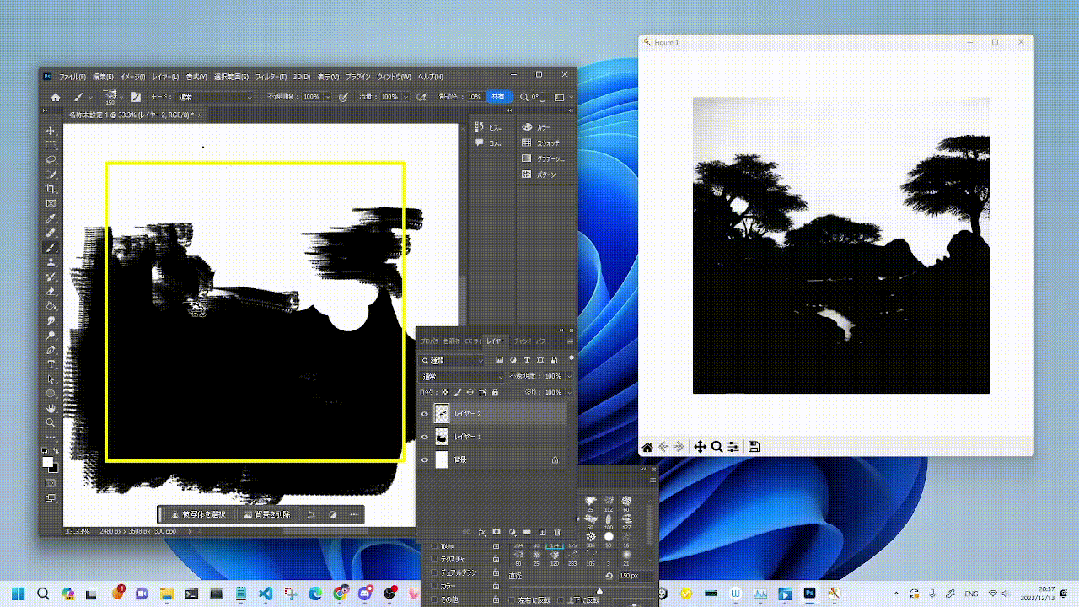Screen dimensions: 1079x607
Task: Open the フィルター menu
Action: (x=270, y=76)
